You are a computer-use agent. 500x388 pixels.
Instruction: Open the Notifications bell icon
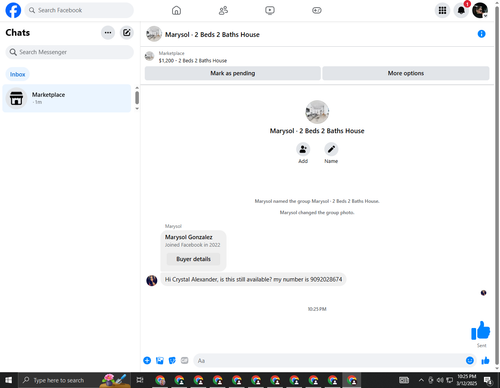coord(461,11)
